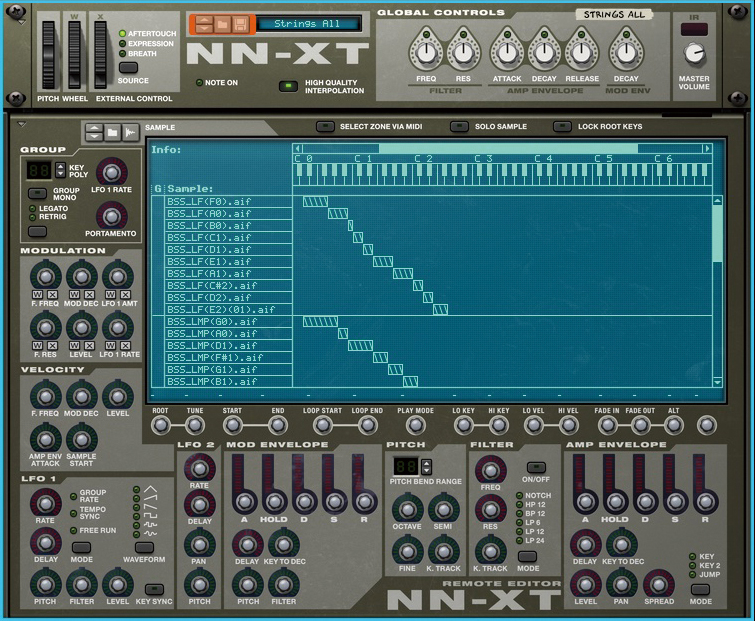Viewport: 755px width, 621px height.
Task: Adjust Key Poly stepper arrows
Action: click(60, 170)
